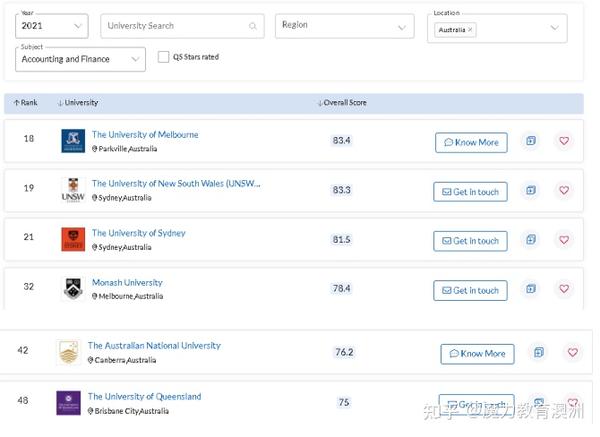Click the Australian National University logo
Screen dimensions: 600x437
[68, 352]
